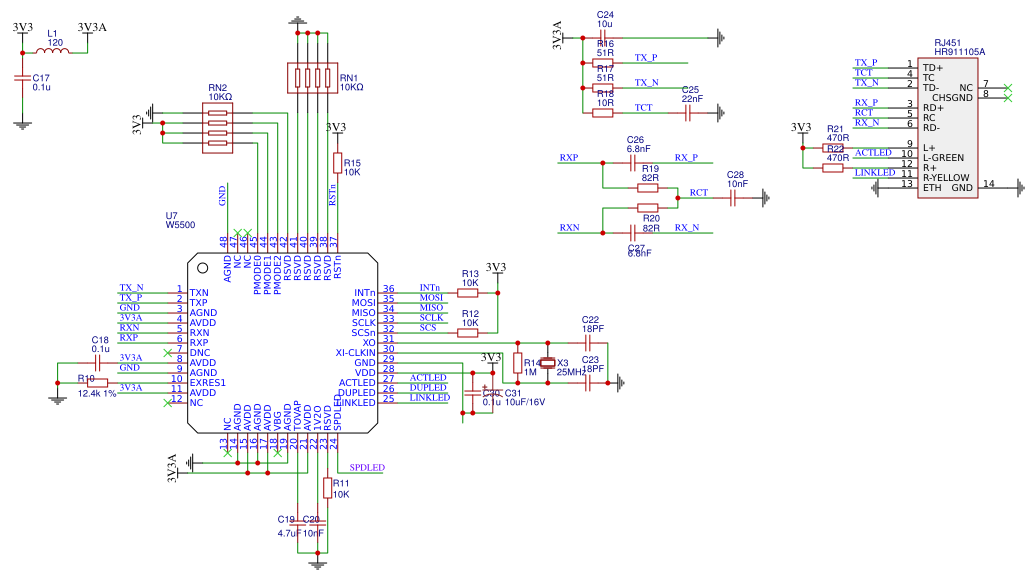Viewport: 1034px width, 579px height.
Task: Click the W5500 part name label
Action: point(180,225)
